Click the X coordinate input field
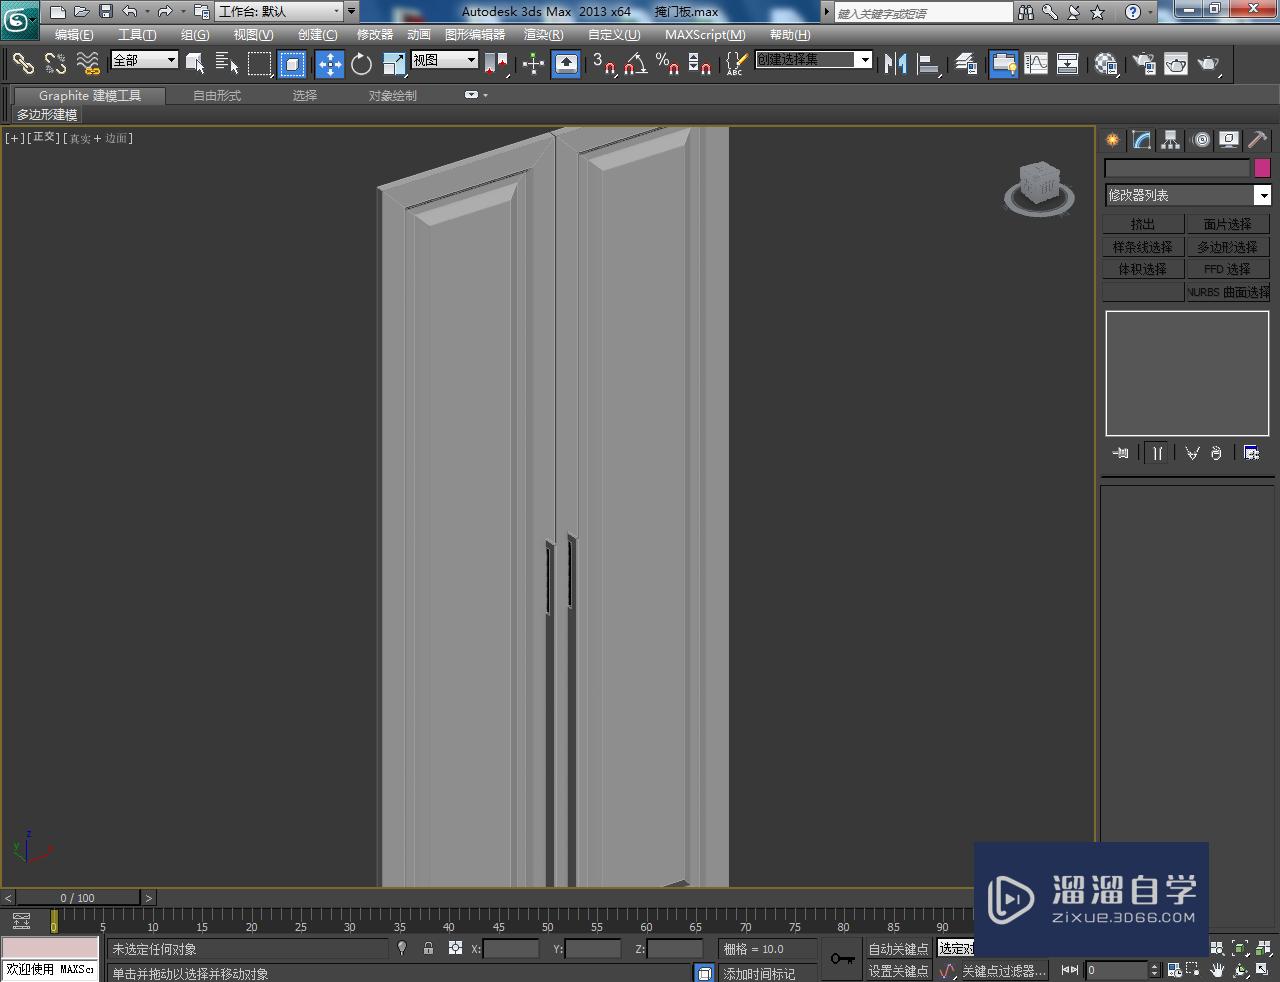 tap(511, 949)
